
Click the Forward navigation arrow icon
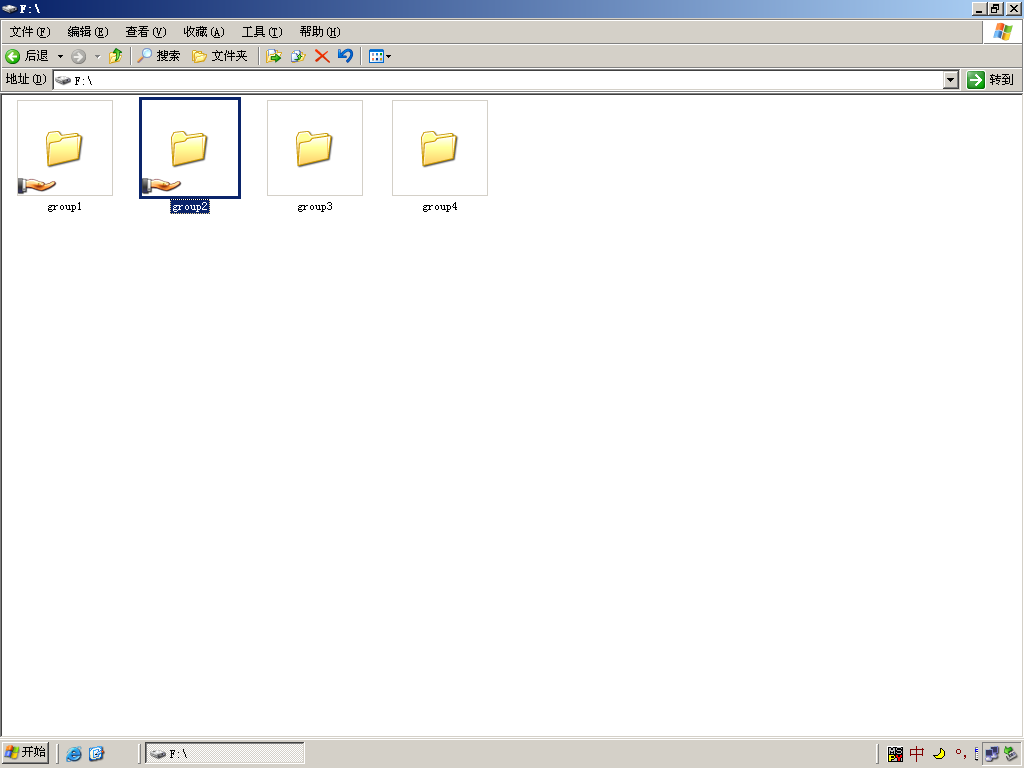[x=78, y=56]
